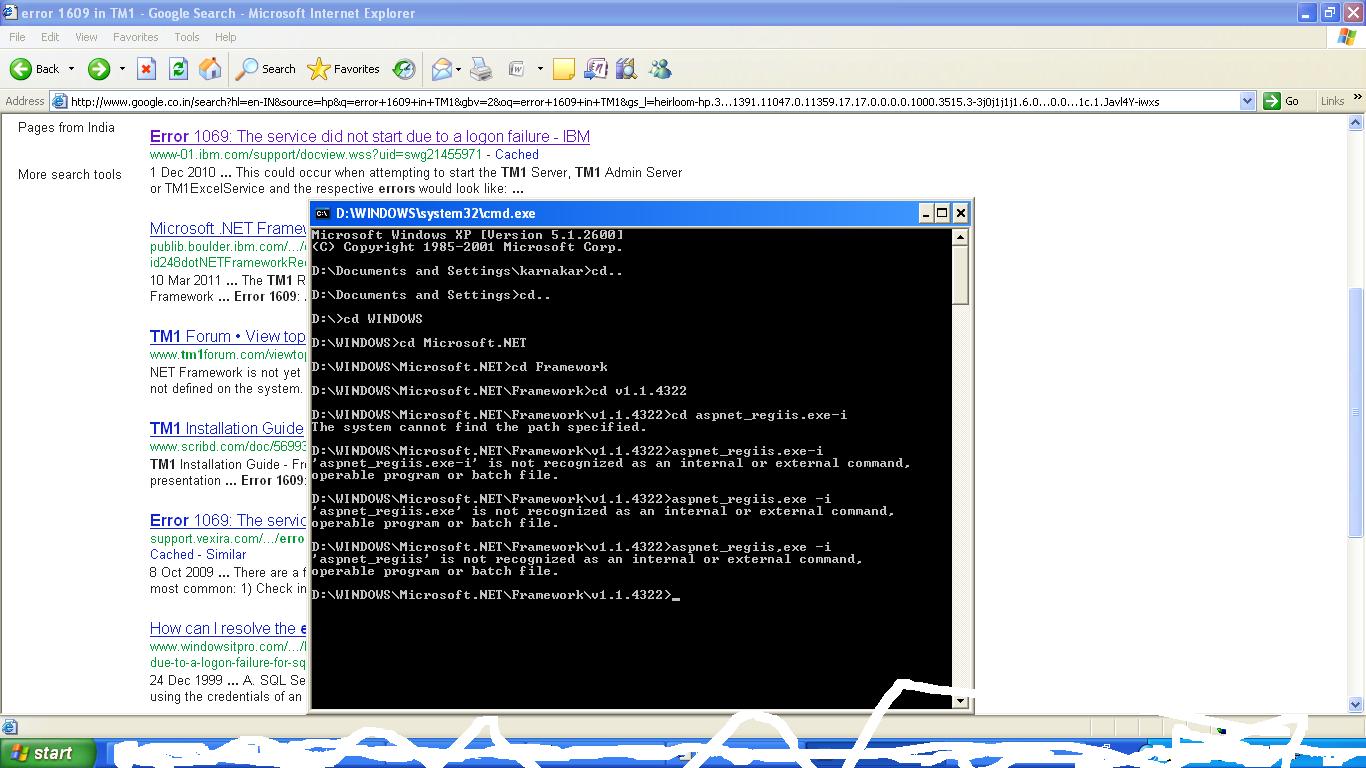The height and width of the screenshot is (768, 1366).
Task: Click browser page scrollbar up arrow
Action: (x=1357, y=123)
